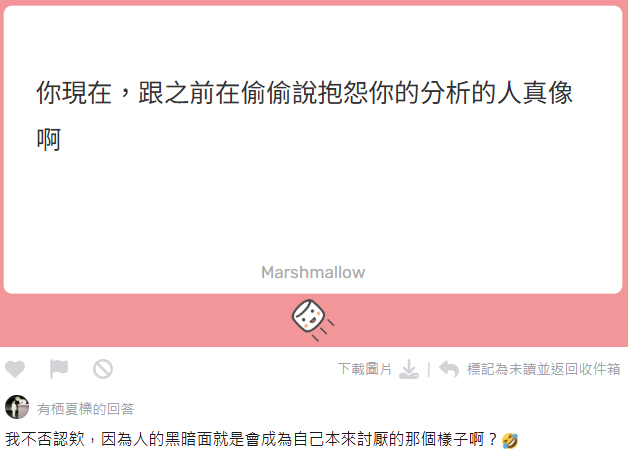This screenshot has height=466, width=628.
Task: Click the 有栖夏櫟的回答 label
Action: (x=85, y=409)
